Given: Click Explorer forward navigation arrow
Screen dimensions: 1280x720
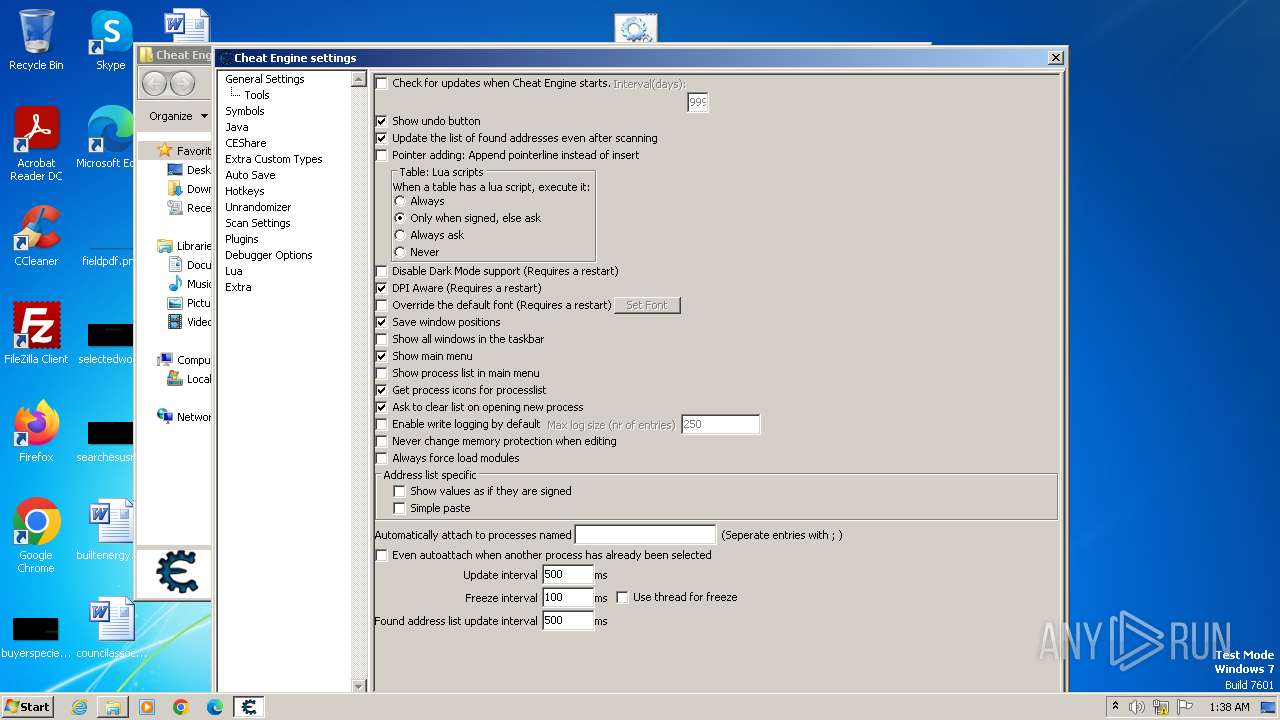Looking at the screenshot, I should pyautogui.click(x=182, y=83).
